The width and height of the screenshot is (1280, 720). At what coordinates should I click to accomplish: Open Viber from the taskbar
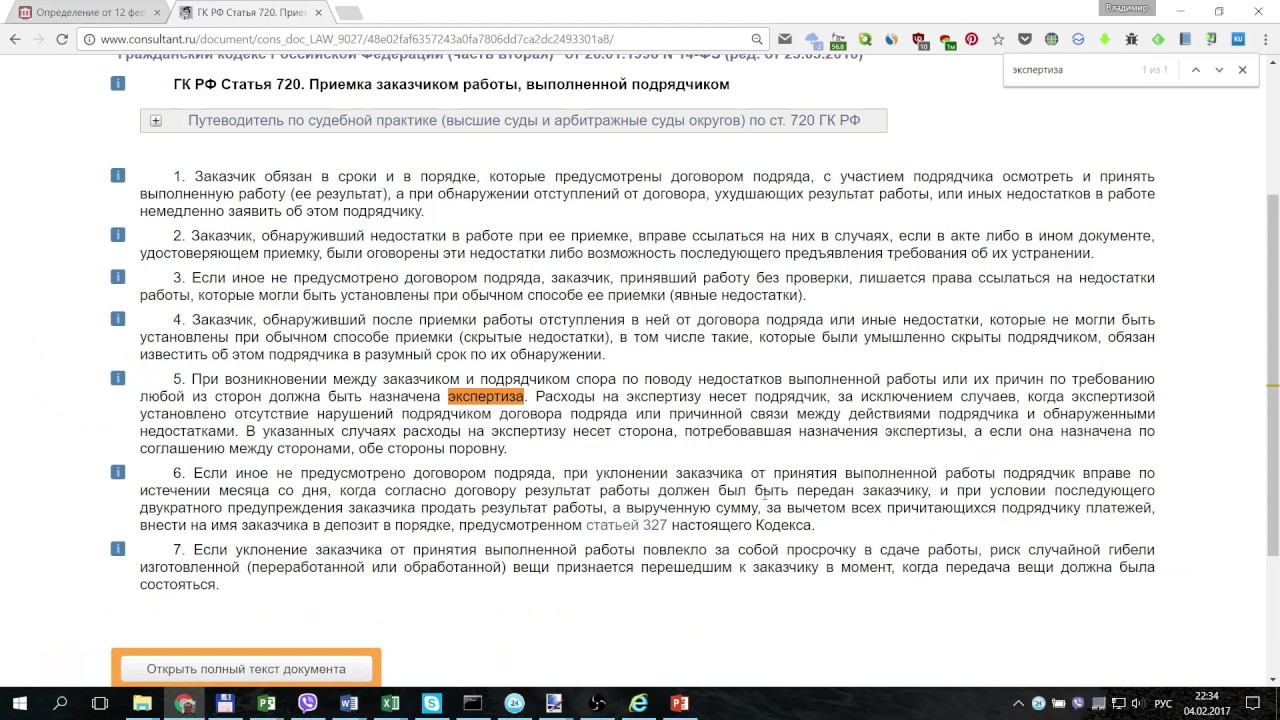coord(308,703)
